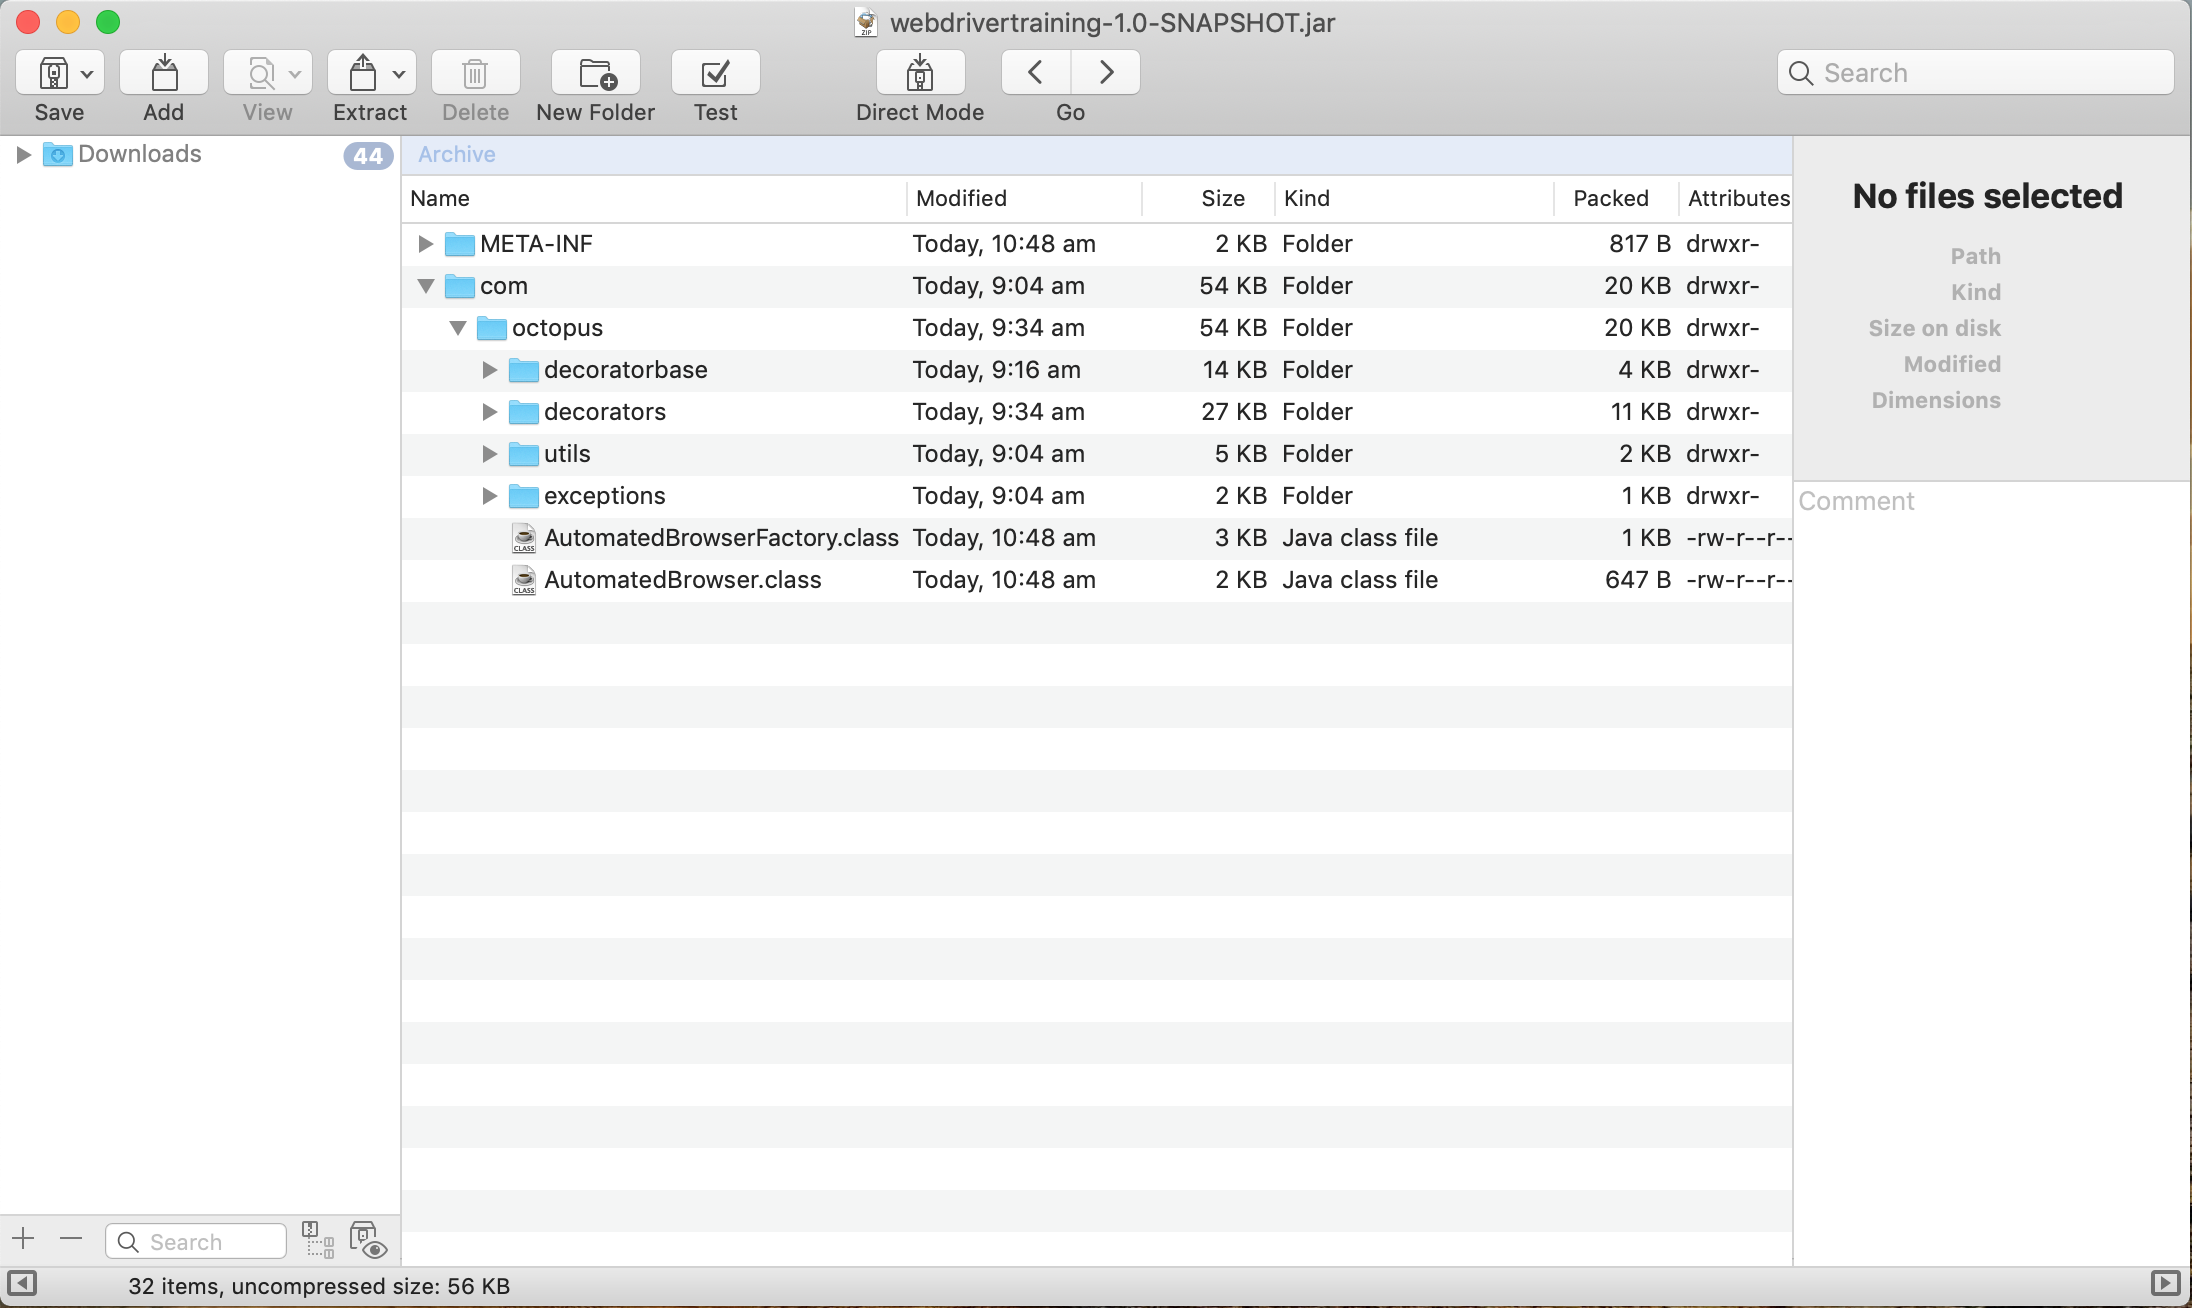Sort by the Size column header
Image resolution: width=2192 pixels, height=1308 pixels.
click(1222, 198)
